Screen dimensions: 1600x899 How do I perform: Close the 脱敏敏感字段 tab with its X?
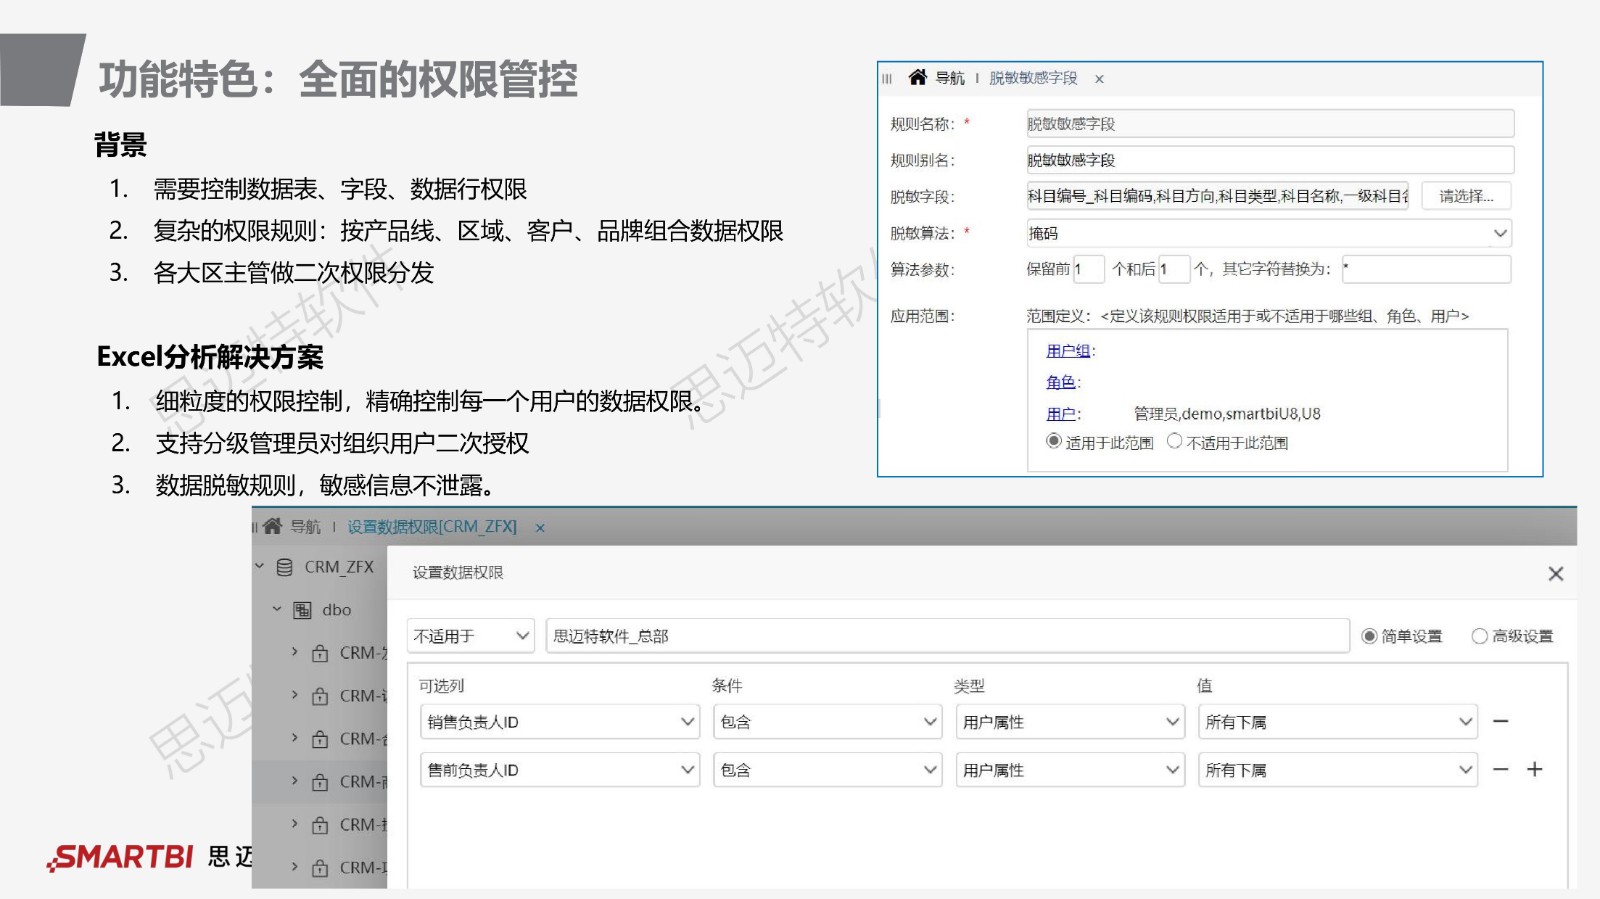[1099, 79]
